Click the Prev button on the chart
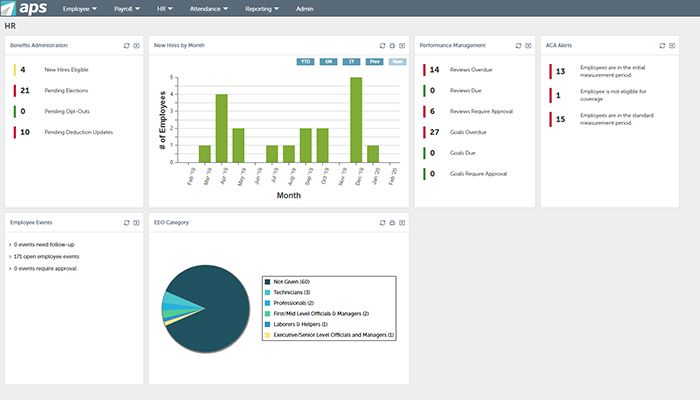This screenshot has height=400, width=700. pos(374,61)
